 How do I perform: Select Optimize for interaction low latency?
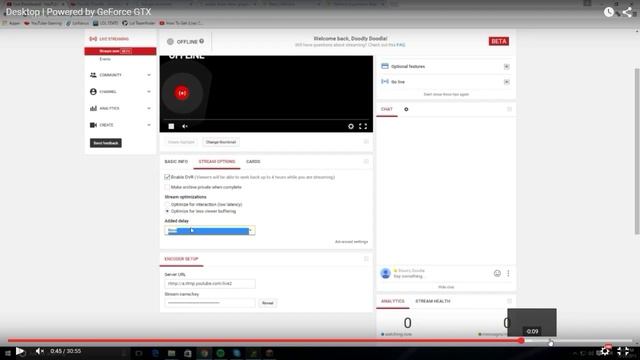coord(167,204)
